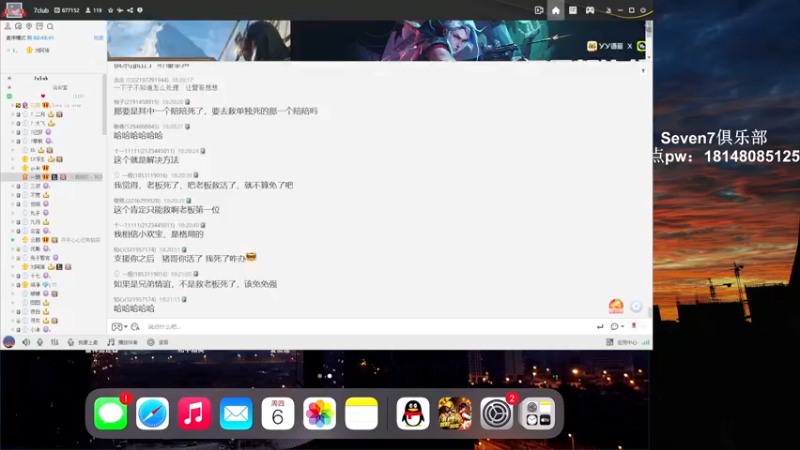Open Music app in the dock

194,413
